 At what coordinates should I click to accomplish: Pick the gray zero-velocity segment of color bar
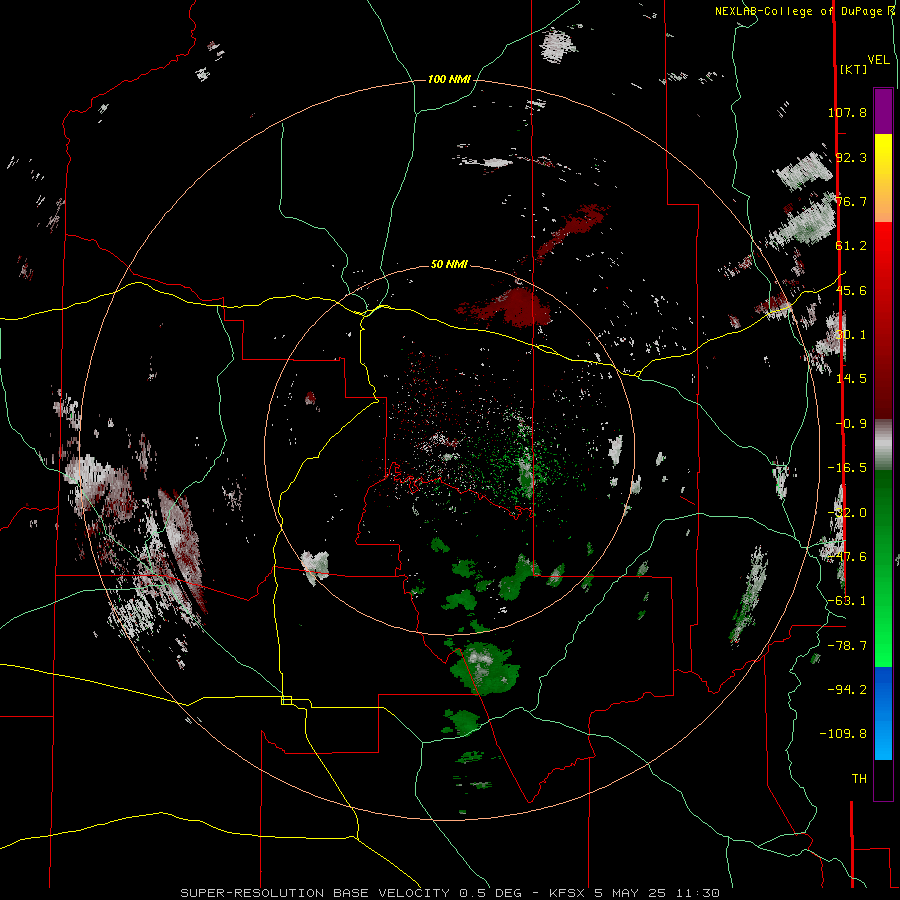coord(883,445)
